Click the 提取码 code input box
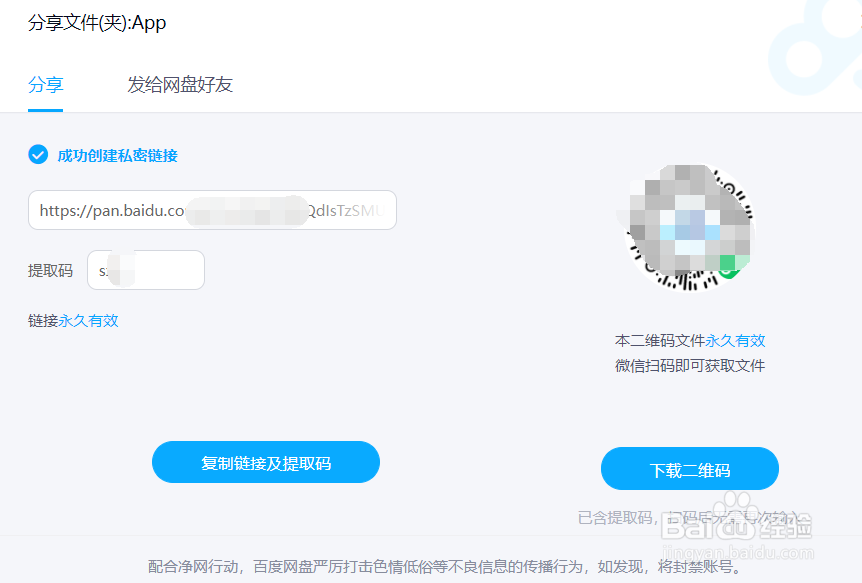This screenshot has height=583, width=862. tap(146, 270)
